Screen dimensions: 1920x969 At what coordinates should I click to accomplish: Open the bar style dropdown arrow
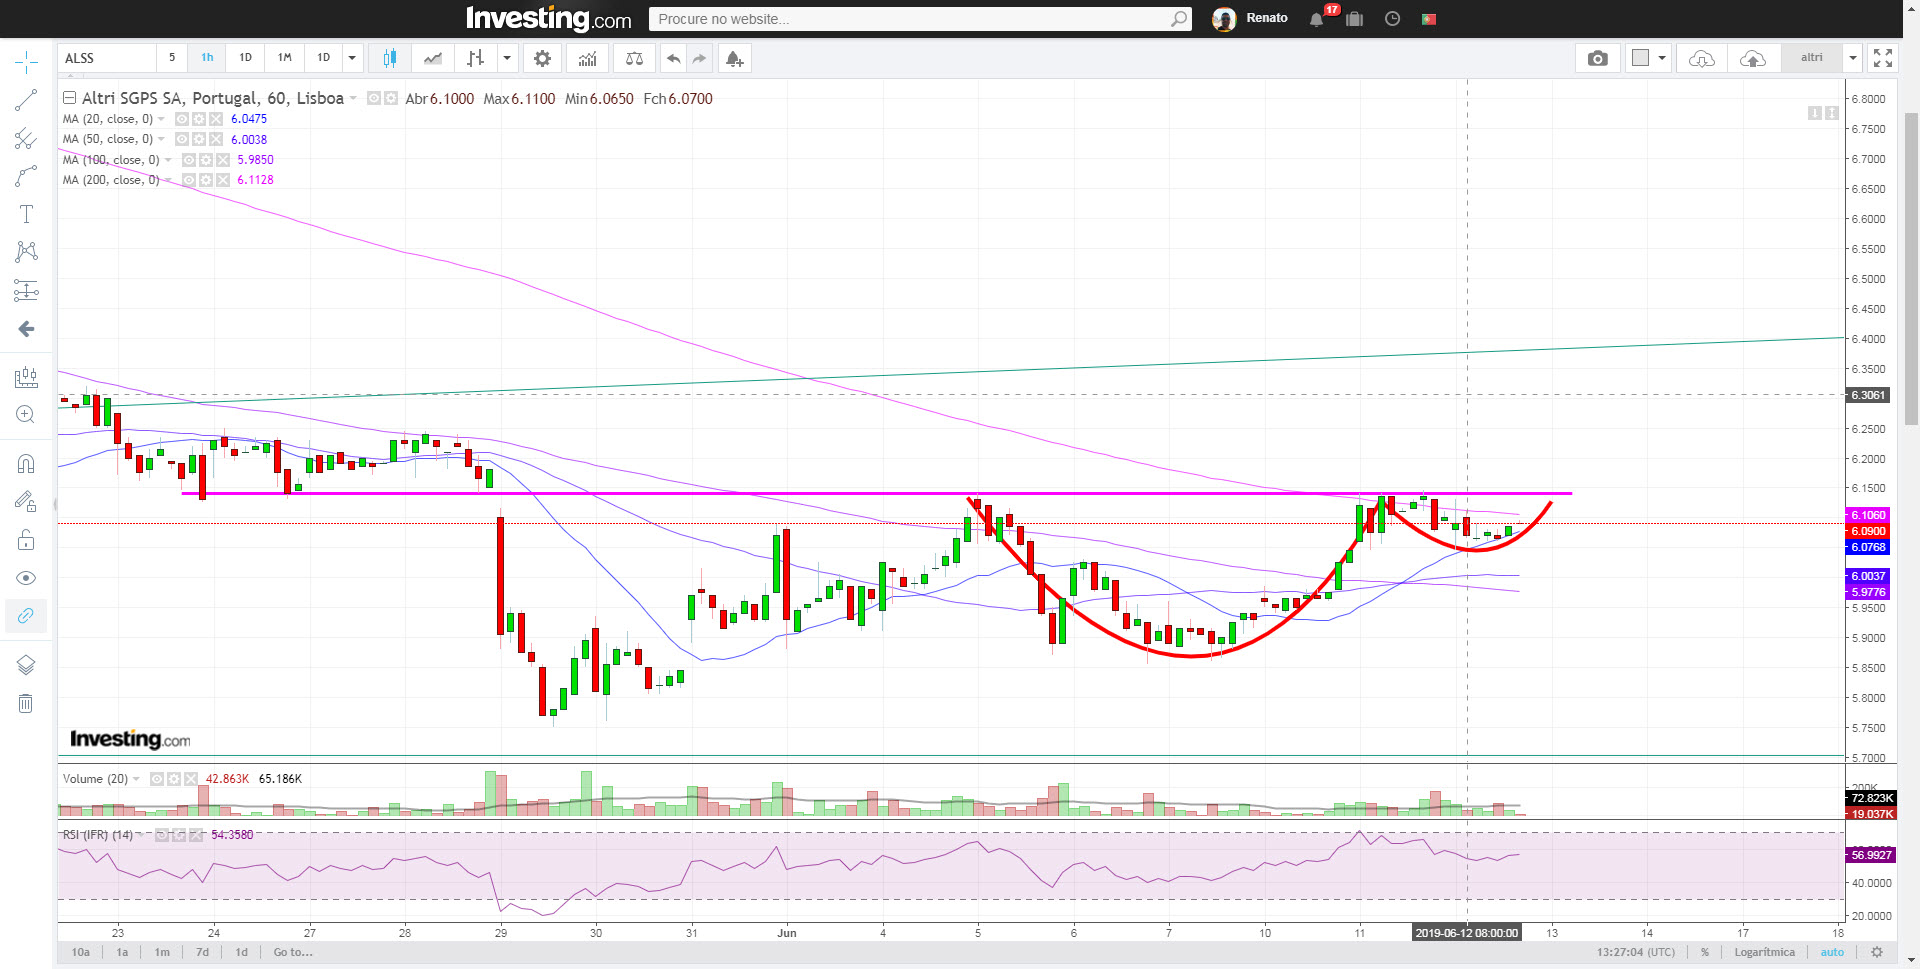click(507, 58)
